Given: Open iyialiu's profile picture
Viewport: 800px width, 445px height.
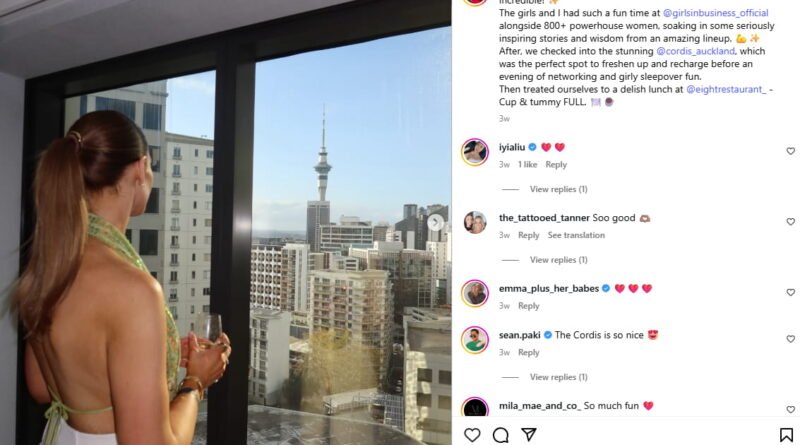Looking at the screenshot, I should (x=475, y=152).
